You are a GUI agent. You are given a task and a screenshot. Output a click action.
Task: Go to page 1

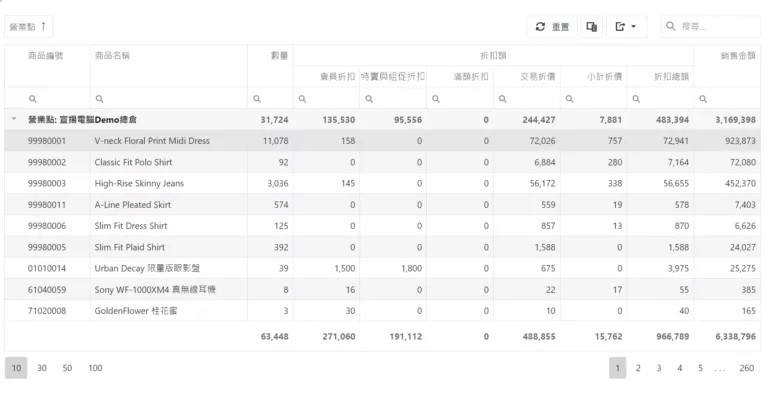[x=618, y=368]
